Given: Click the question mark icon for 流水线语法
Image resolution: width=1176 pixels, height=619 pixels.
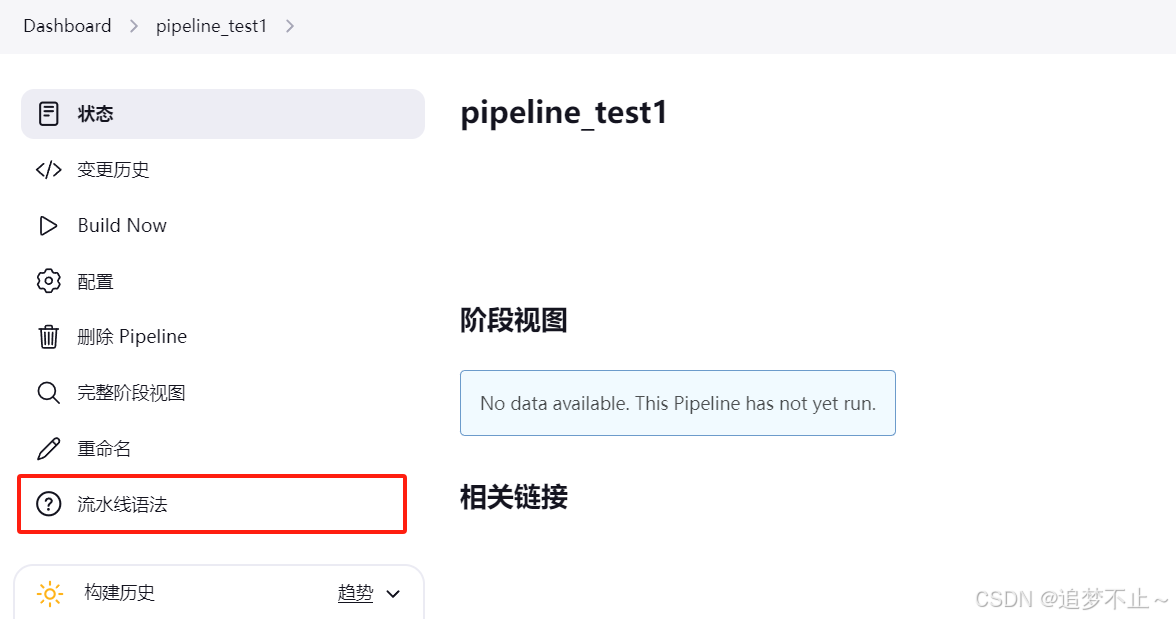Looking at the screenshot, I should 49,504.
